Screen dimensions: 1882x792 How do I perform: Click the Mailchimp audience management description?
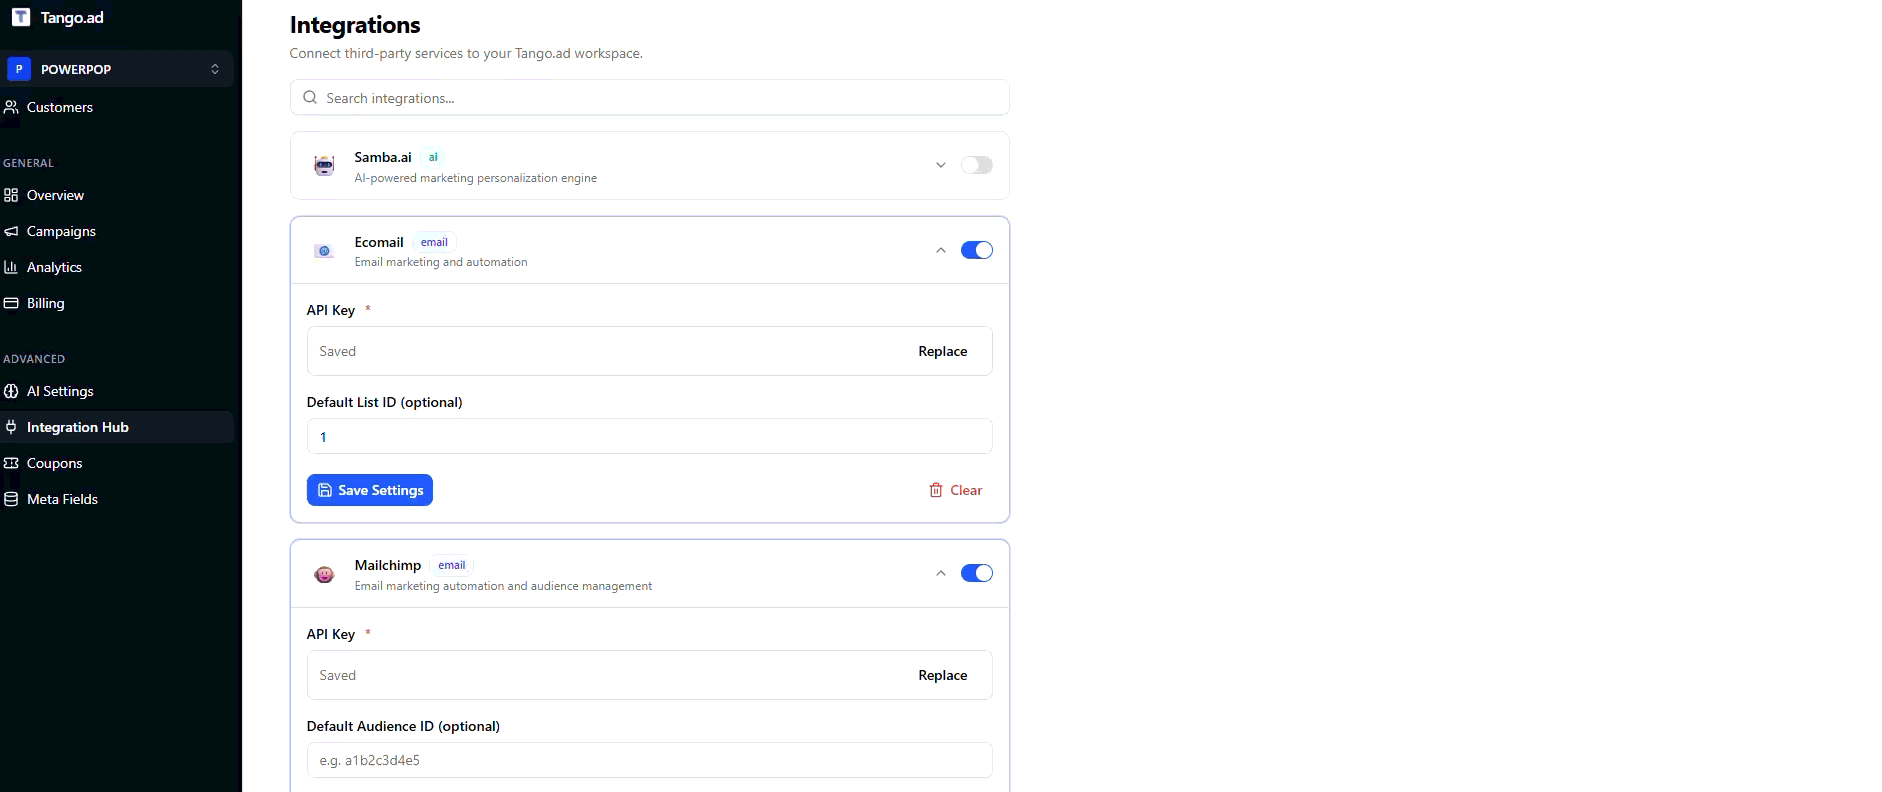(x=503, y=586)
